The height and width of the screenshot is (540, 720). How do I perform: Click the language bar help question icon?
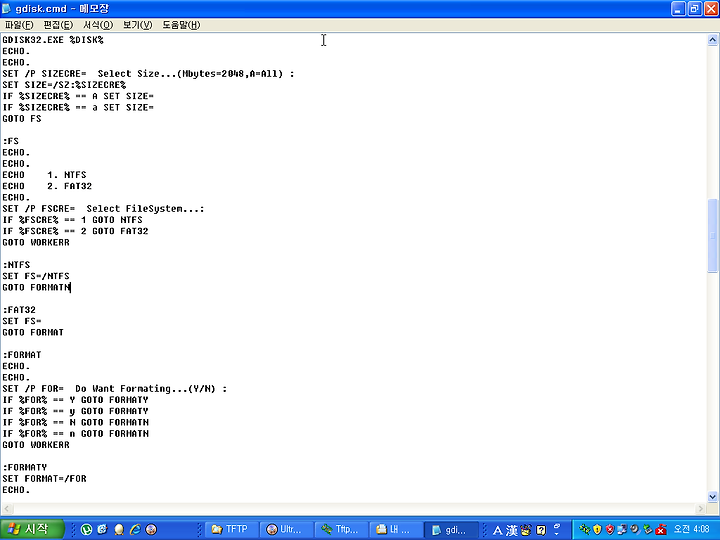(541, 530)
